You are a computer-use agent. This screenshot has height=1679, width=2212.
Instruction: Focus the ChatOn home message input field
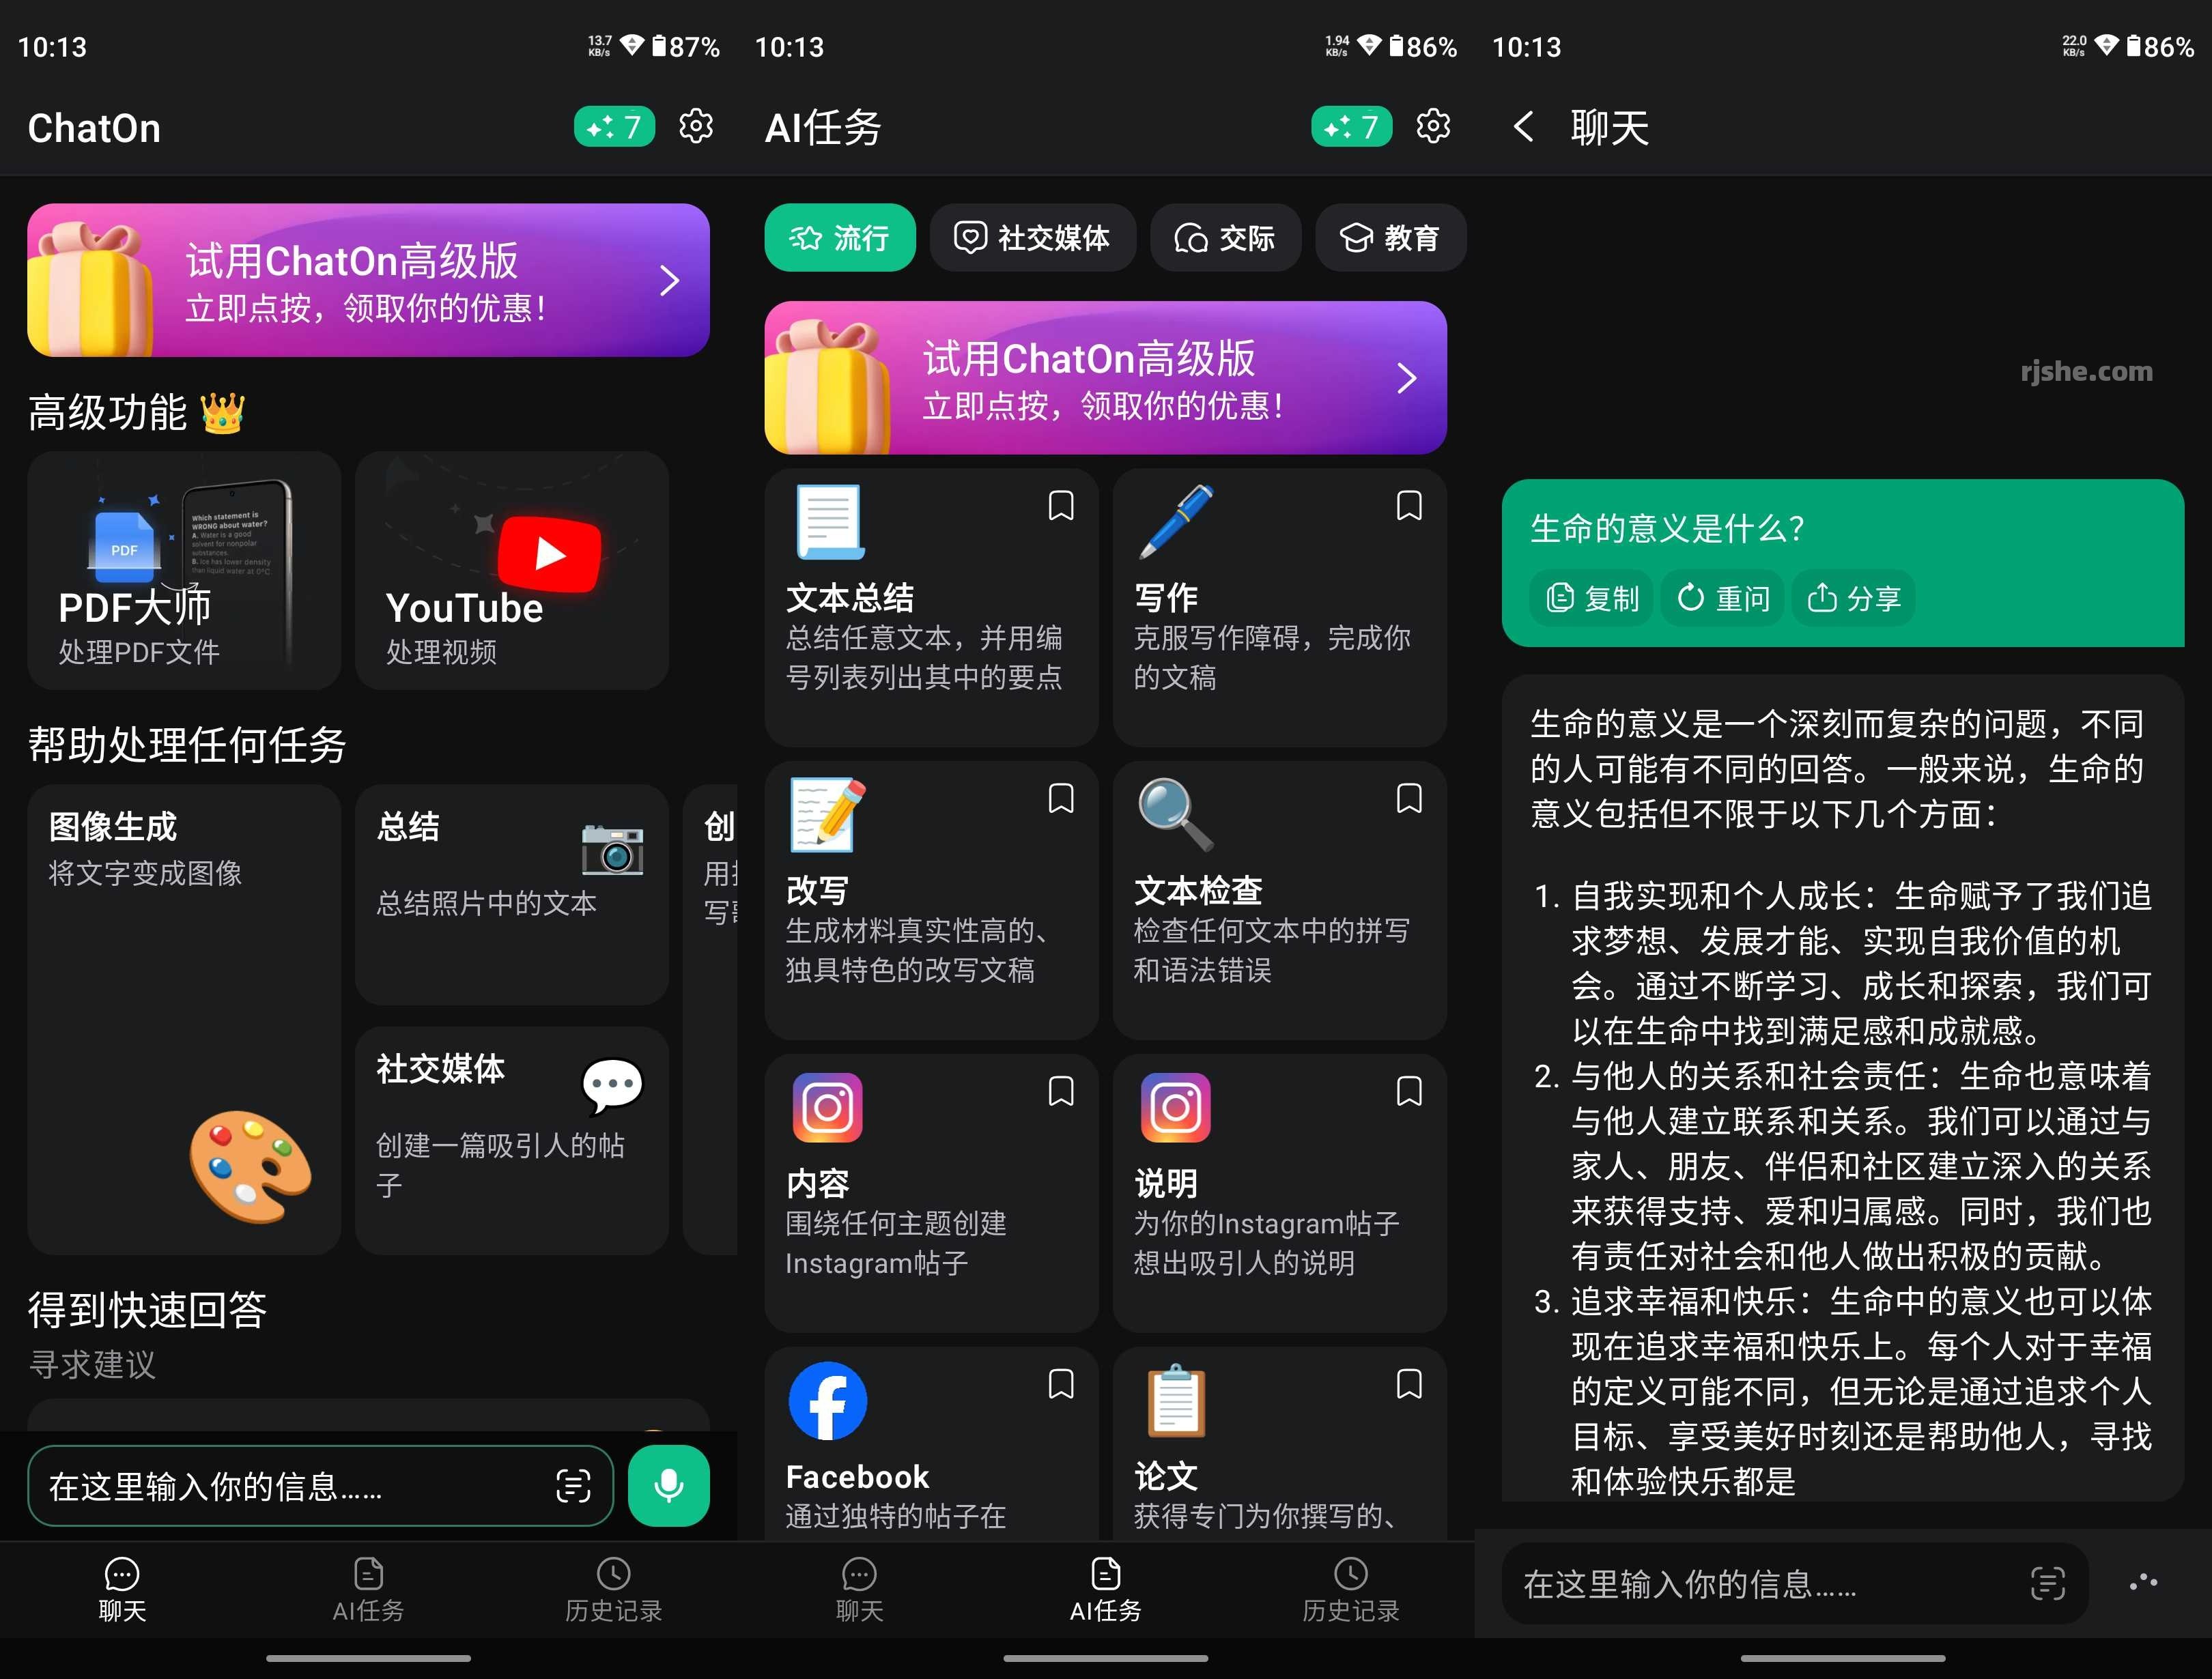[320, 1486]
